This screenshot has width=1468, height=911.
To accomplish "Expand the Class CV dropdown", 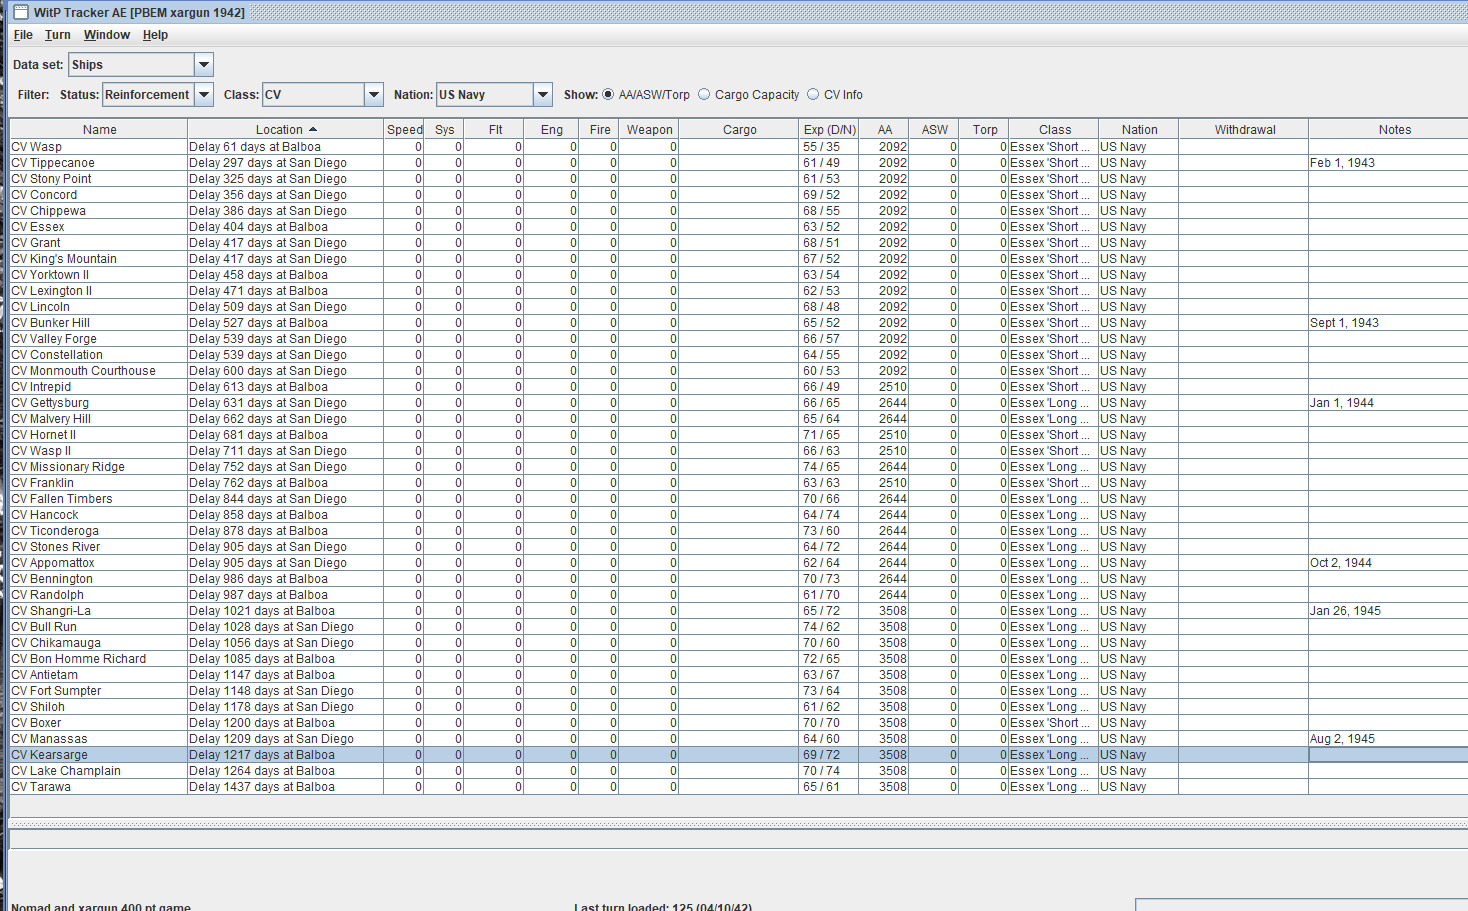I will (x=374, y=95).
